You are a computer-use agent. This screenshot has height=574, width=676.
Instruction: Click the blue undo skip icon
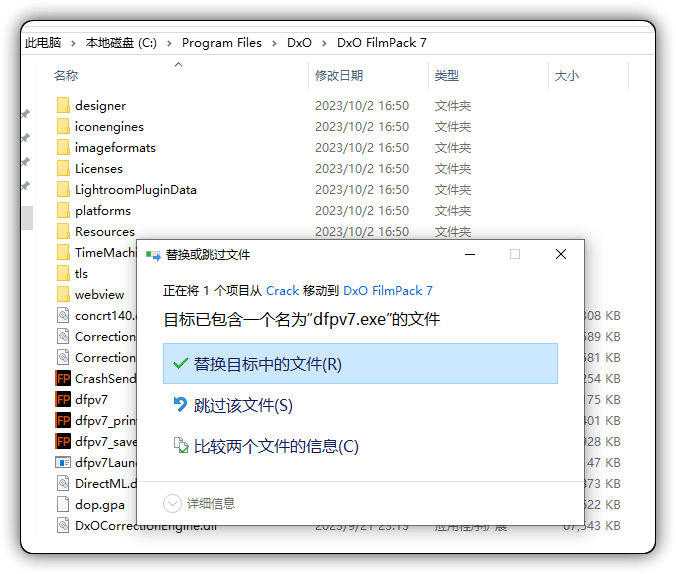[180, 405]
